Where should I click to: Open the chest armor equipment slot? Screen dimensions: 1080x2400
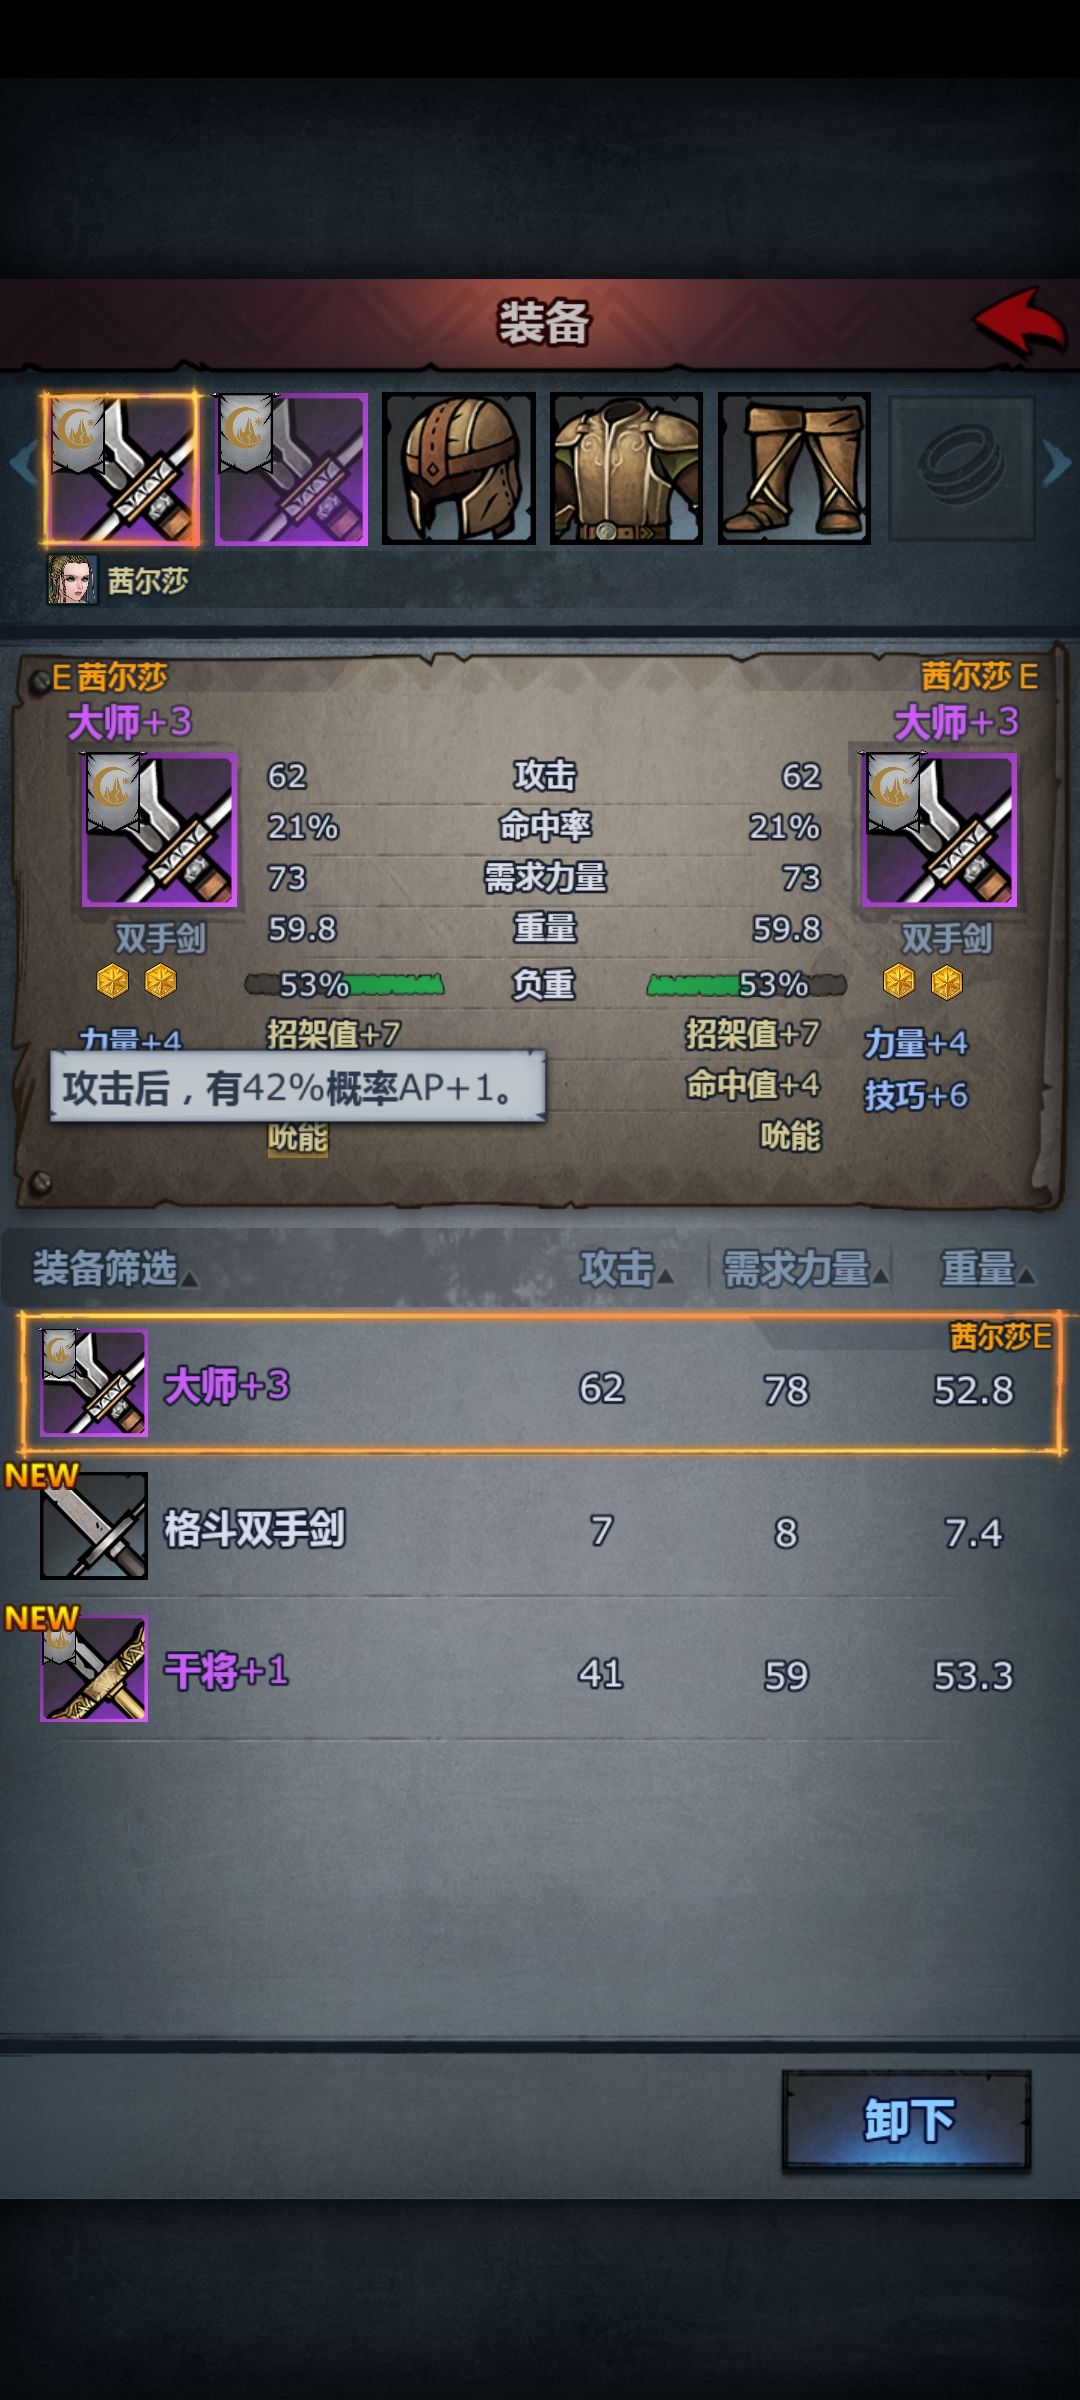coord(626,468)
